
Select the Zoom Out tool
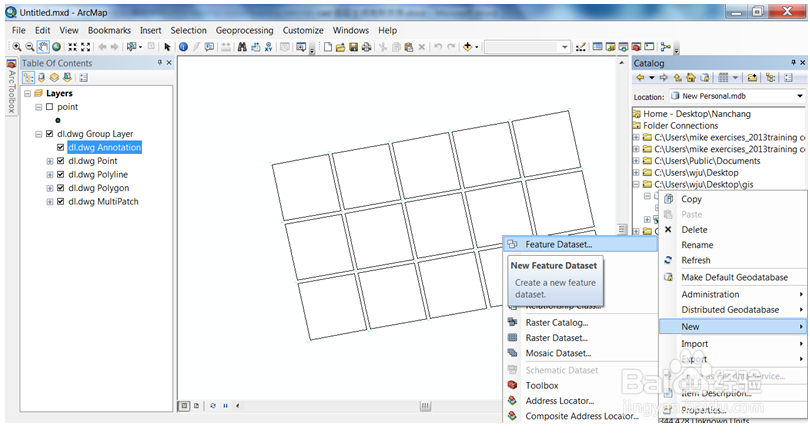coord(30,47)
